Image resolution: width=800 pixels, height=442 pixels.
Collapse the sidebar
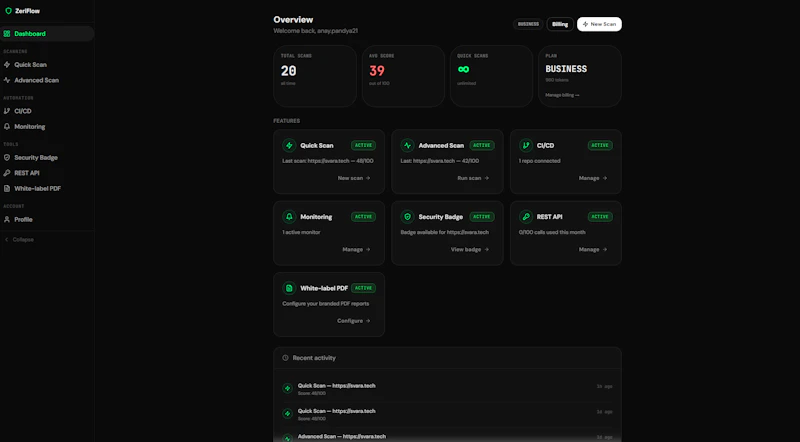click(x=19, y=239)
